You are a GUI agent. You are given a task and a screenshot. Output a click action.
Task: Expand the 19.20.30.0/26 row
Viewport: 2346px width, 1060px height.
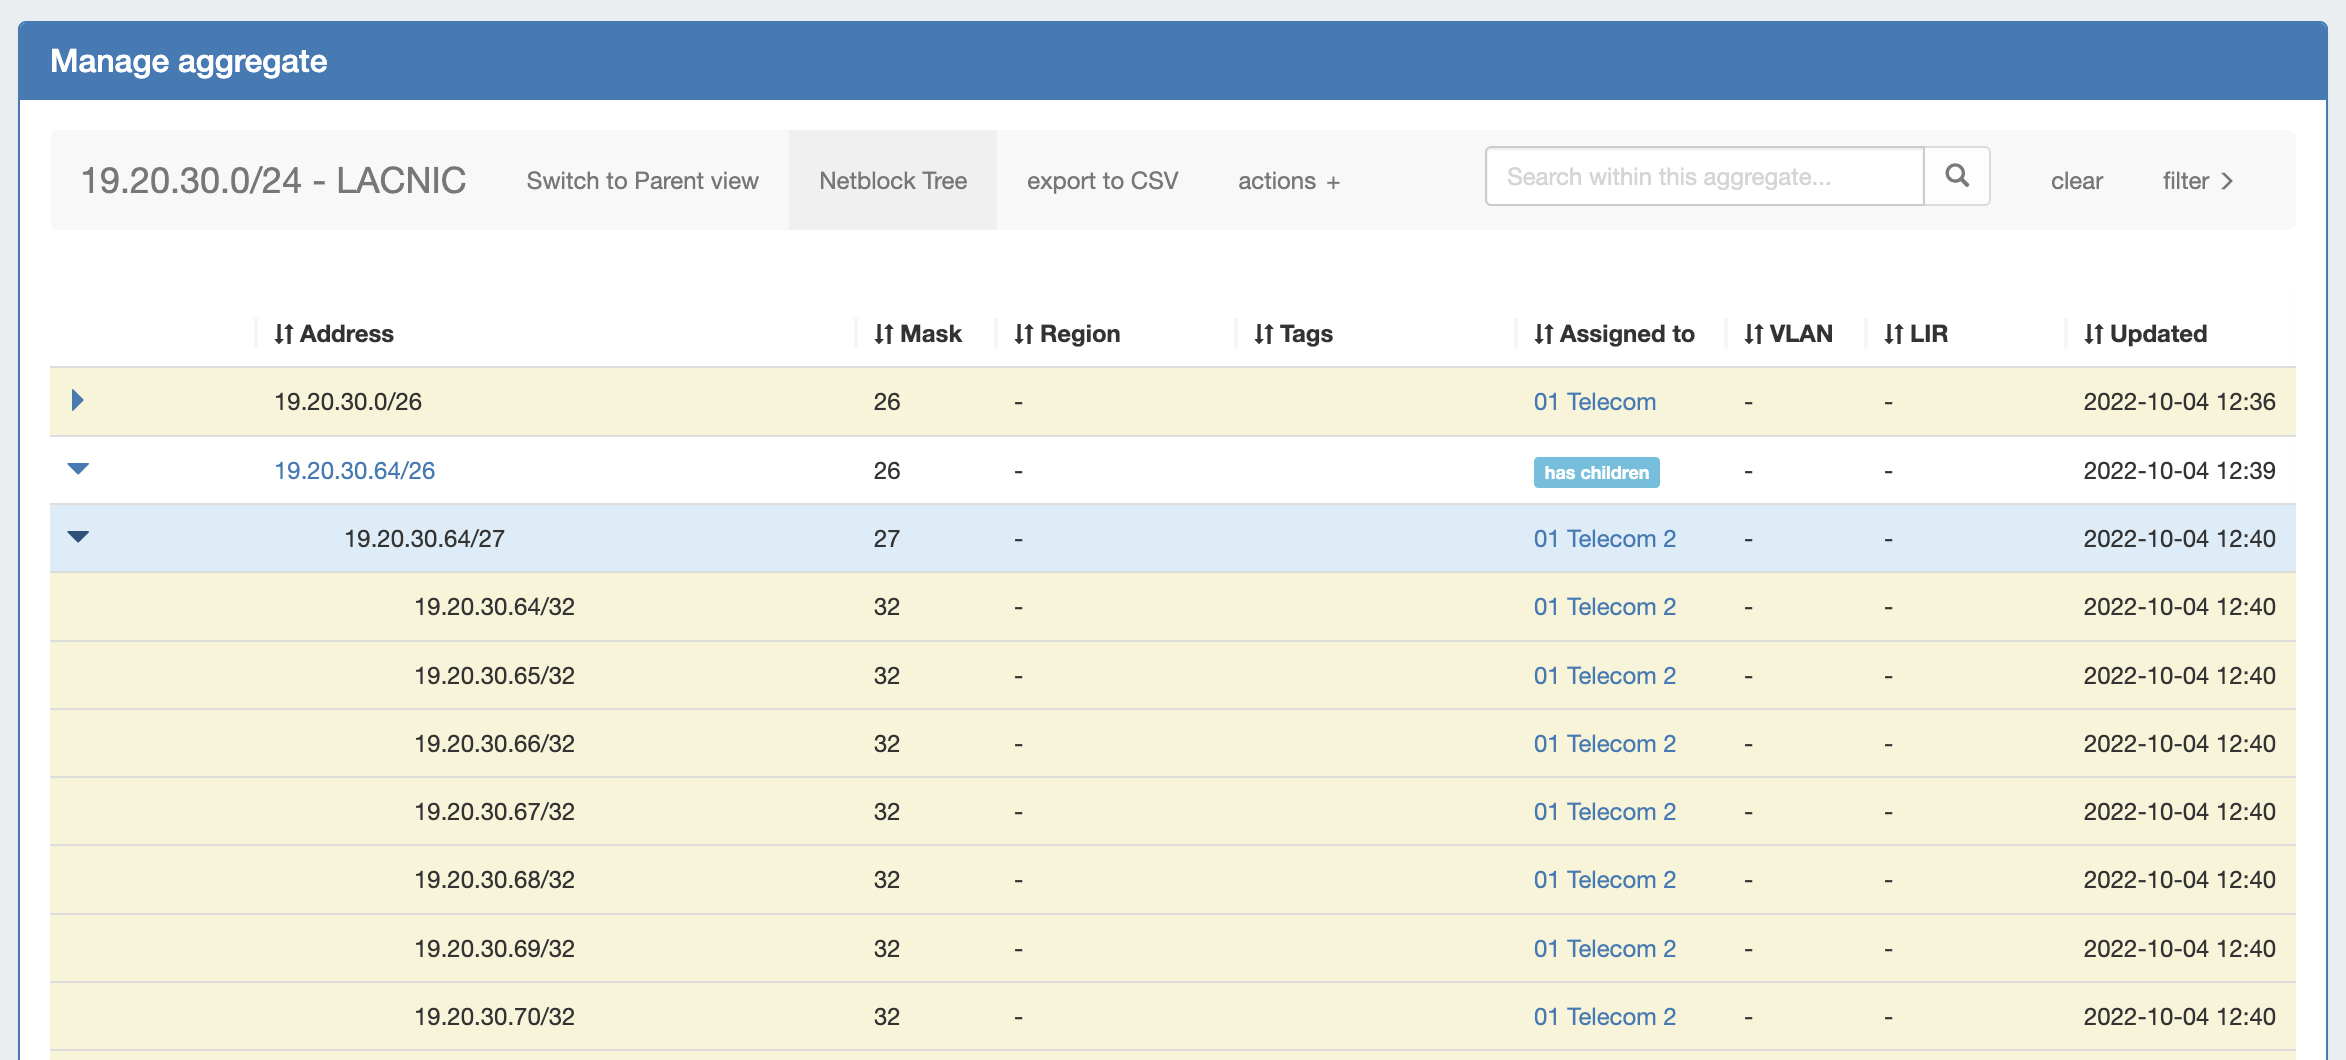(x=77, y=401)
